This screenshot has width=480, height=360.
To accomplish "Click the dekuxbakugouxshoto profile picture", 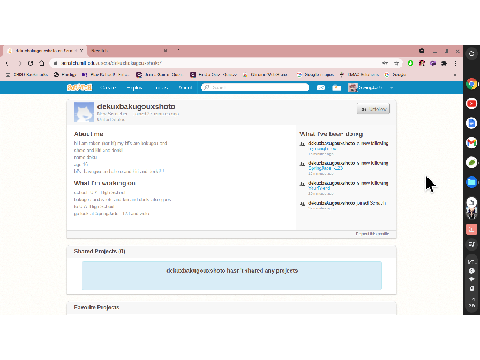I will 84,112.
